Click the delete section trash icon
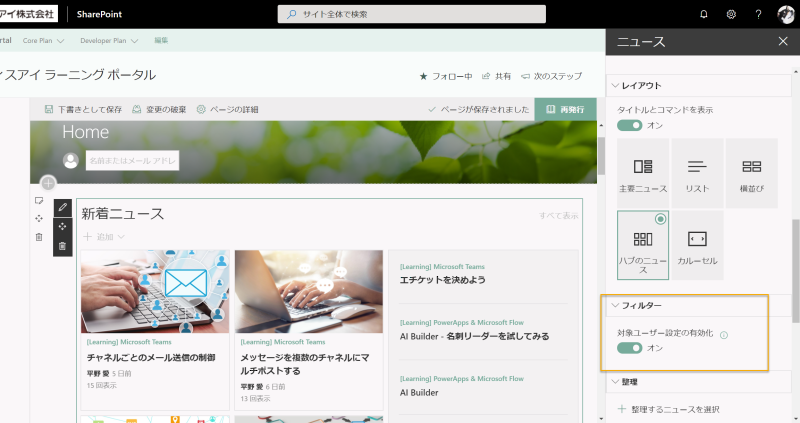The width and height of the screenshot is (800, 423). [39, 237]
